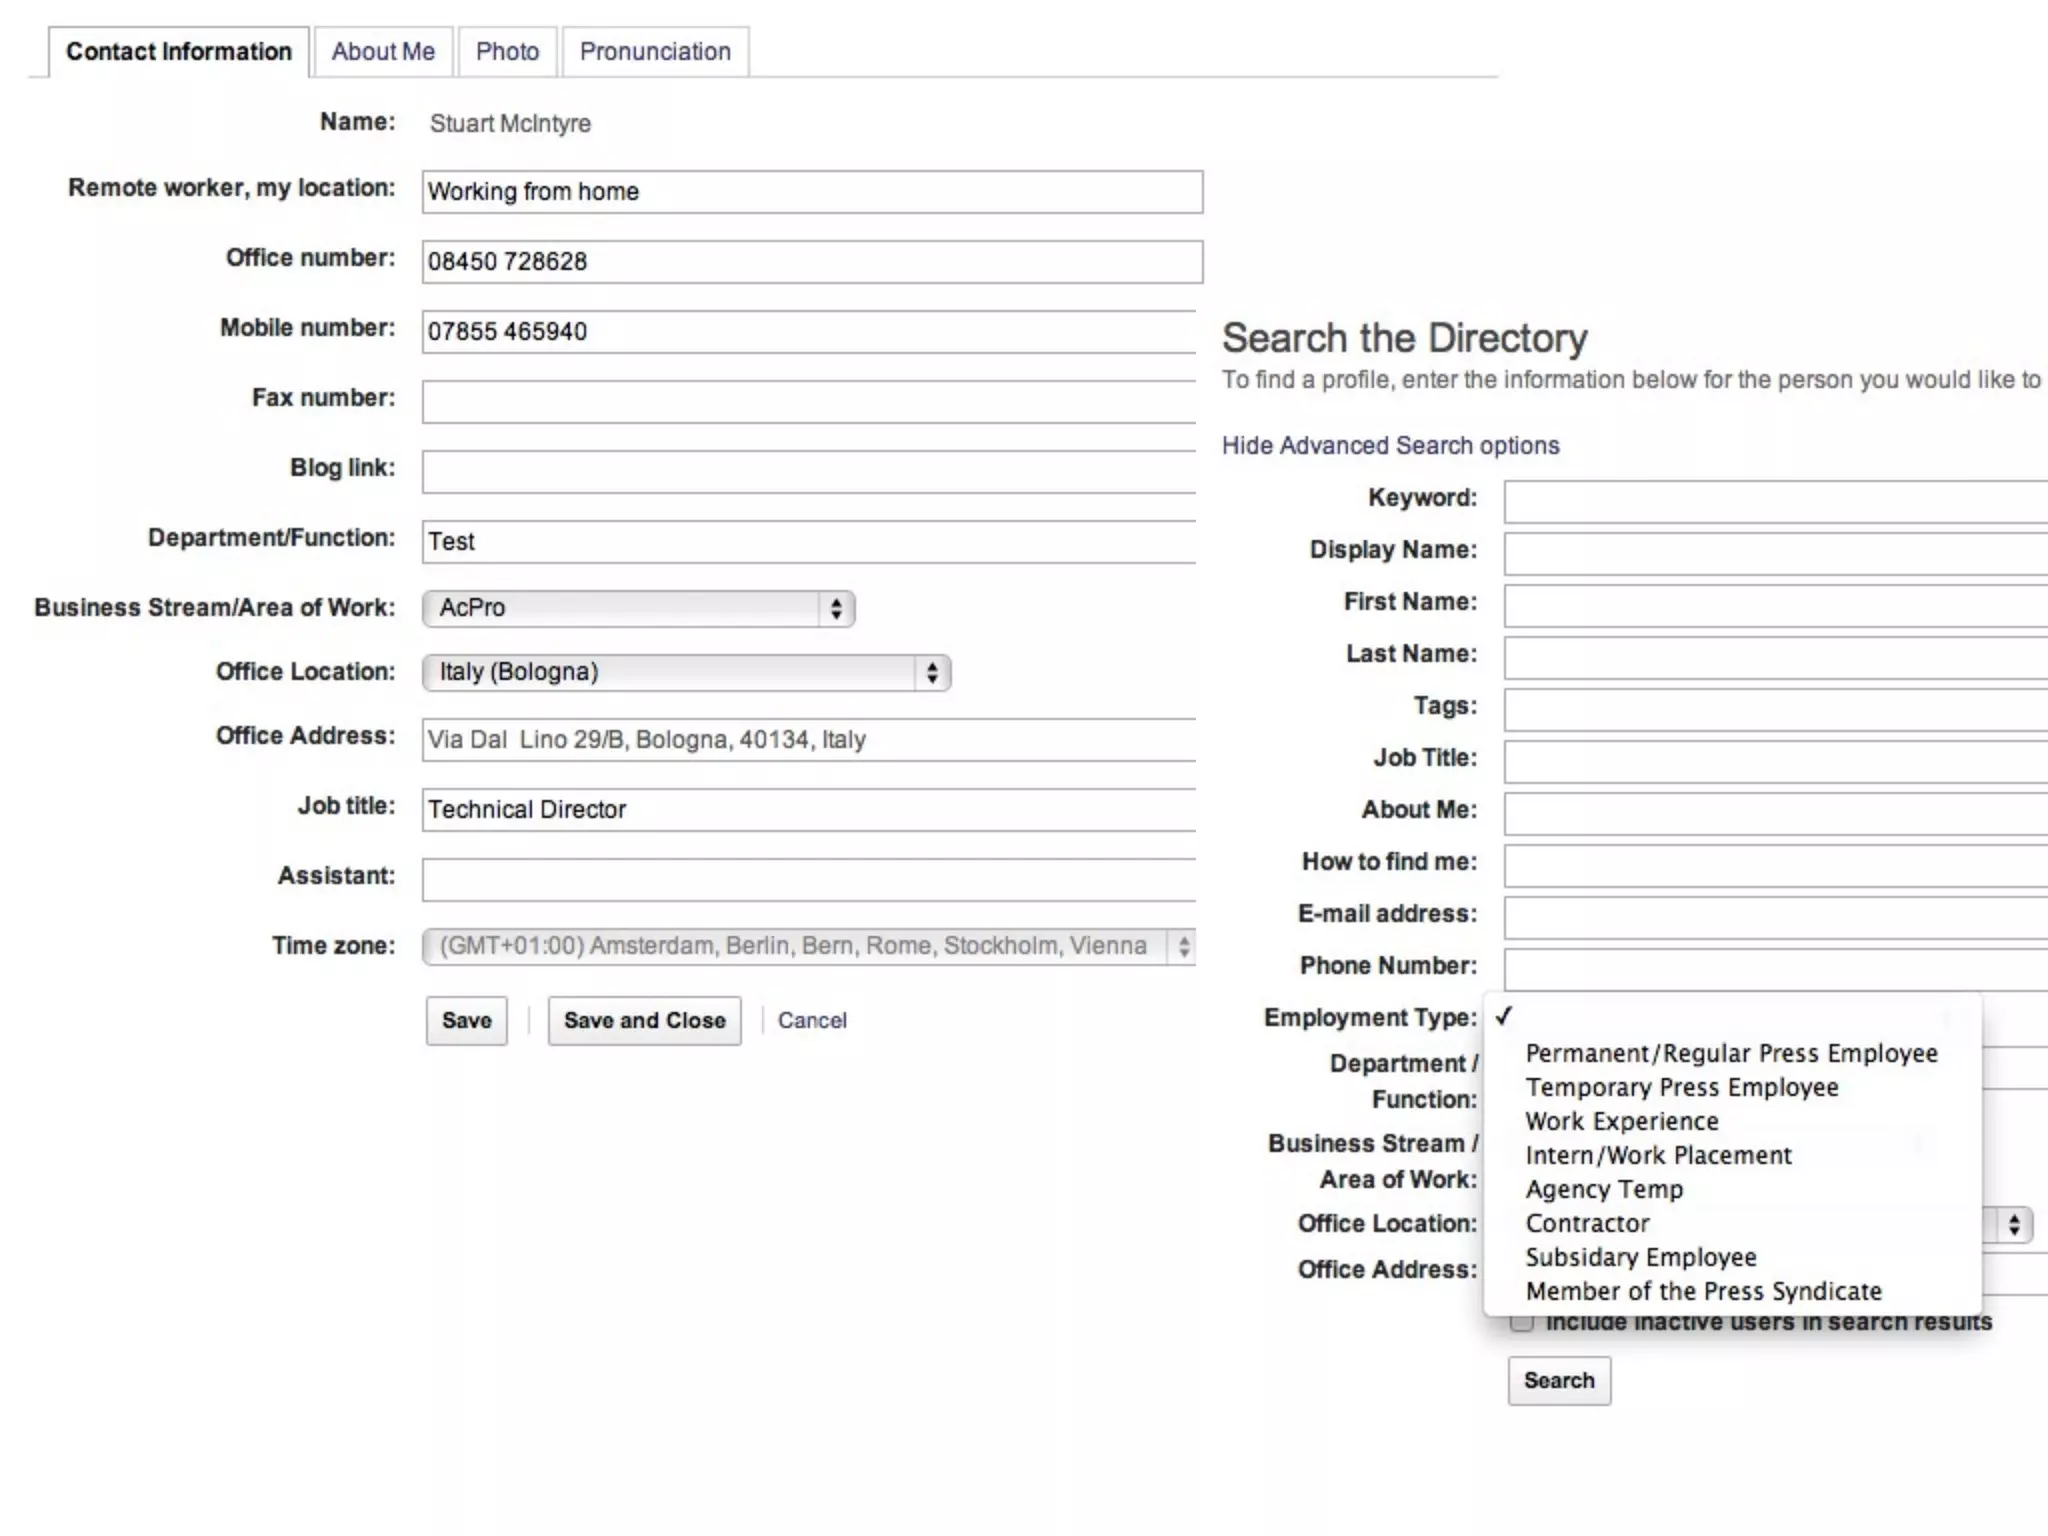2048x1536 pixels.
Task: Open the Pronunciation tab
Action: pyautogui.click(x=655, y=52)
